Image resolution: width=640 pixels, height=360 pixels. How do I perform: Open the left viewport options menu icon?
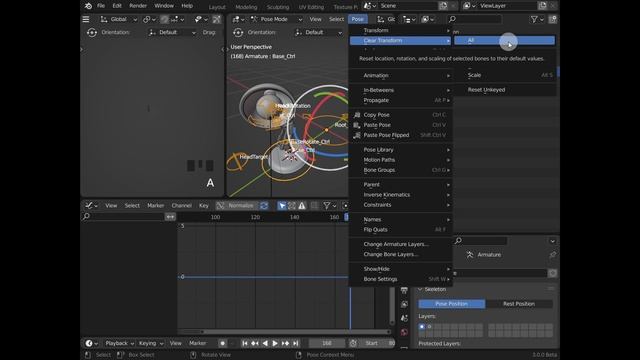pyautogui.click(x=86, y=19)
